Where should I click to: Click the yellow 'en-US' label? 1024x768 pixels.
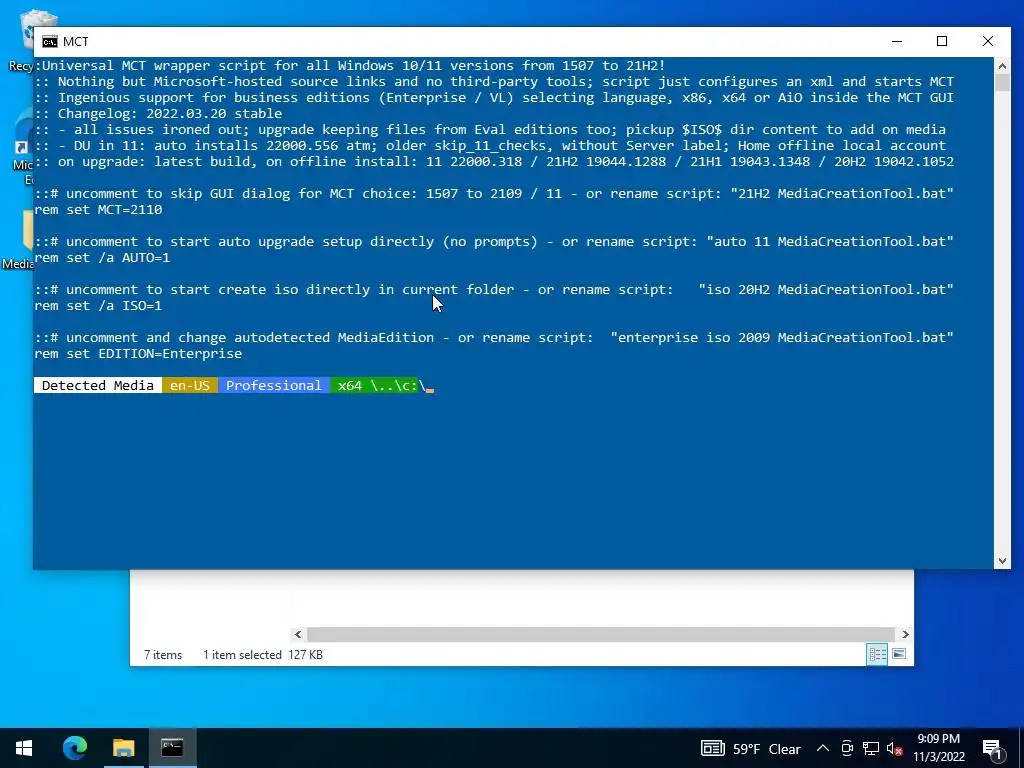click(190, 385)
